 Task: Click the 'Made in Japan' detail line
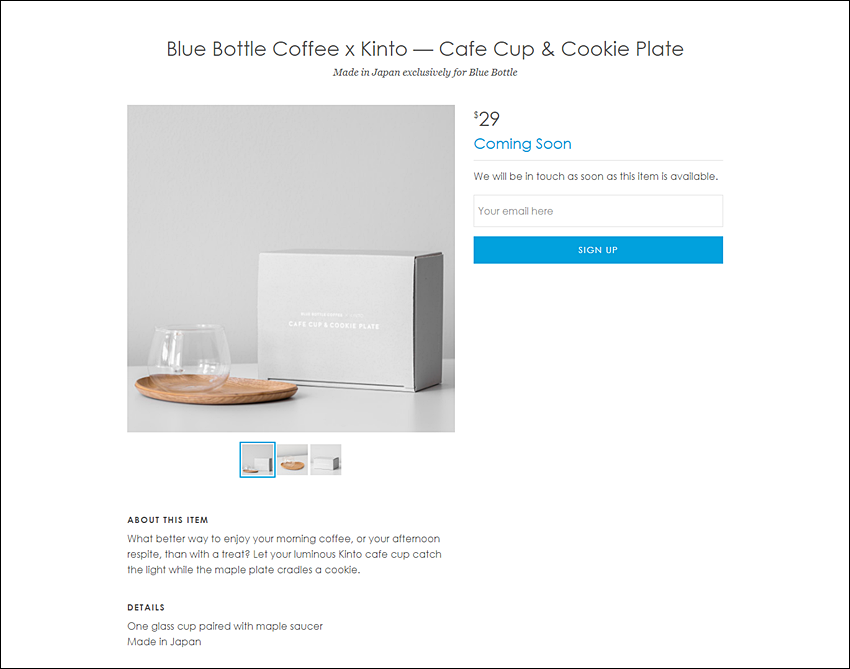point(164,642)
